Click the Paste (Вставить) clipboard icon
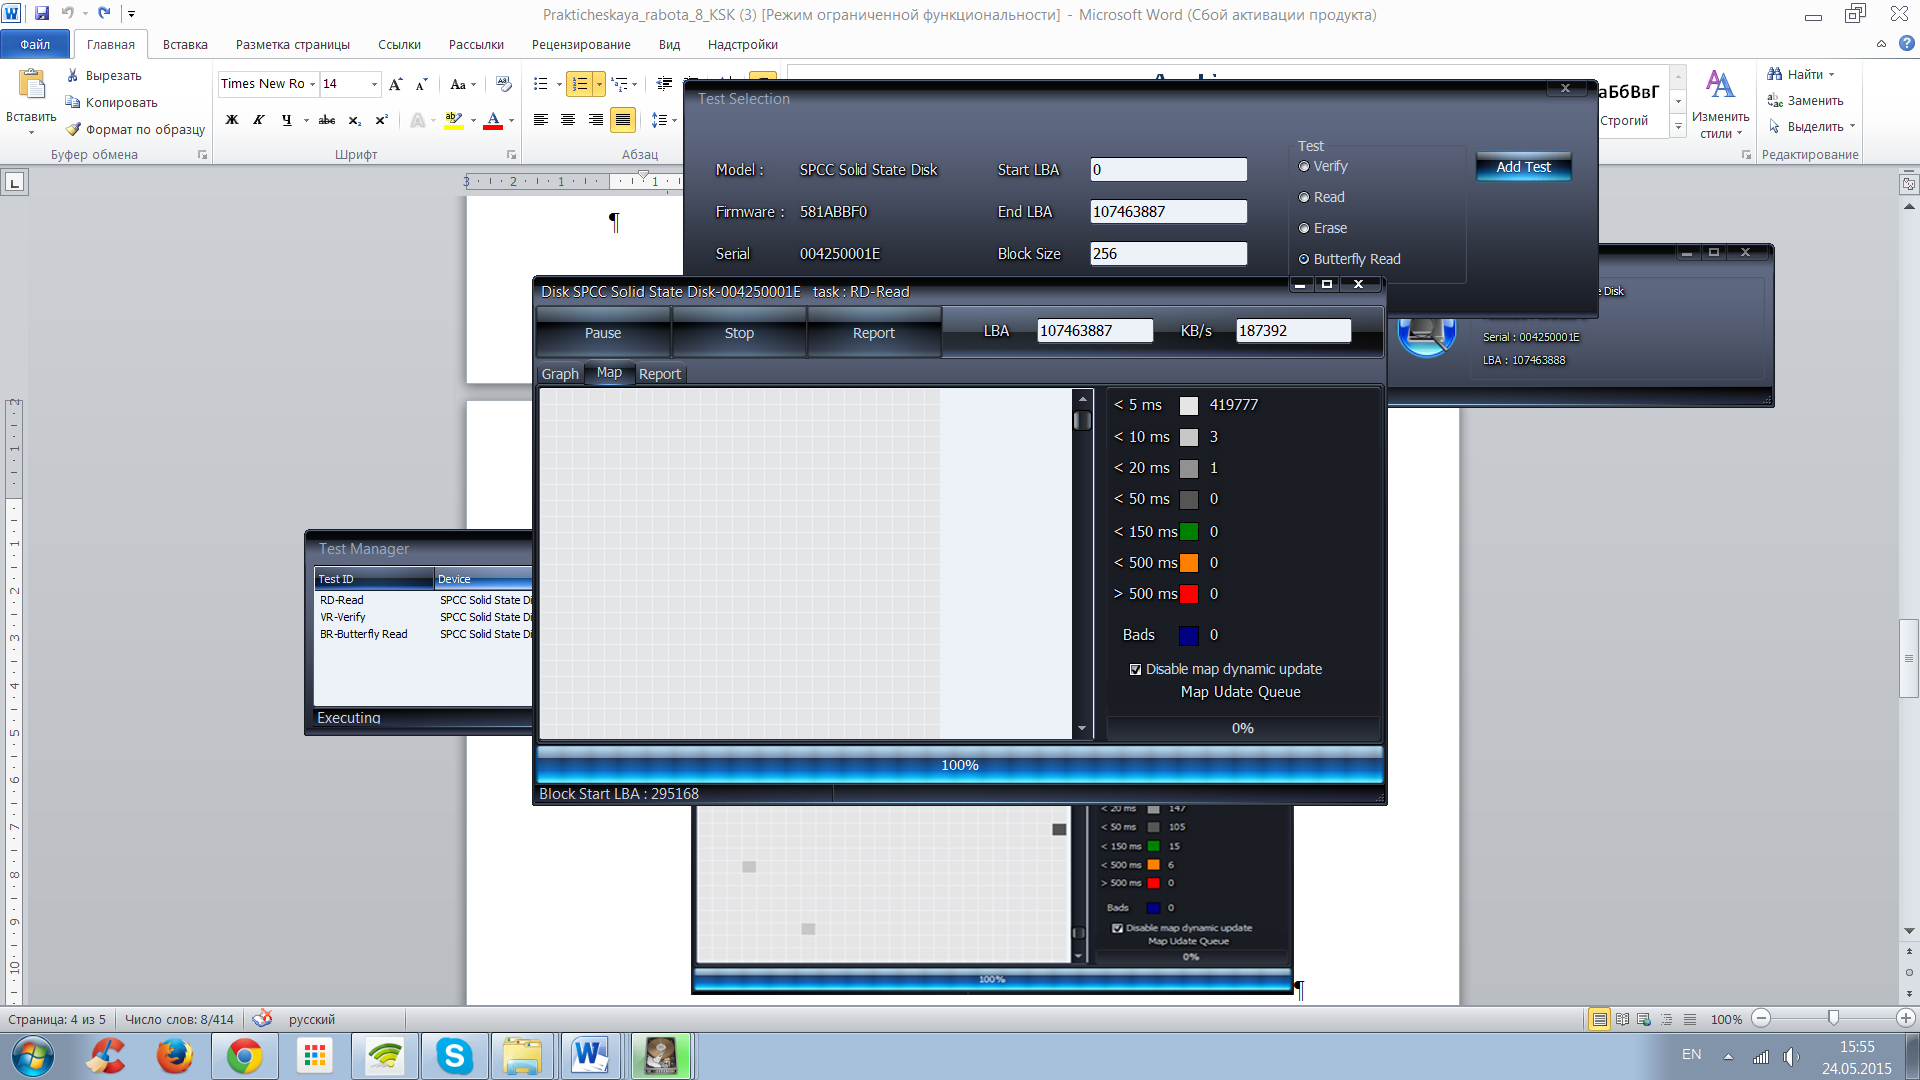Viewport: 1920px width, 1080px height. [31, 85]
